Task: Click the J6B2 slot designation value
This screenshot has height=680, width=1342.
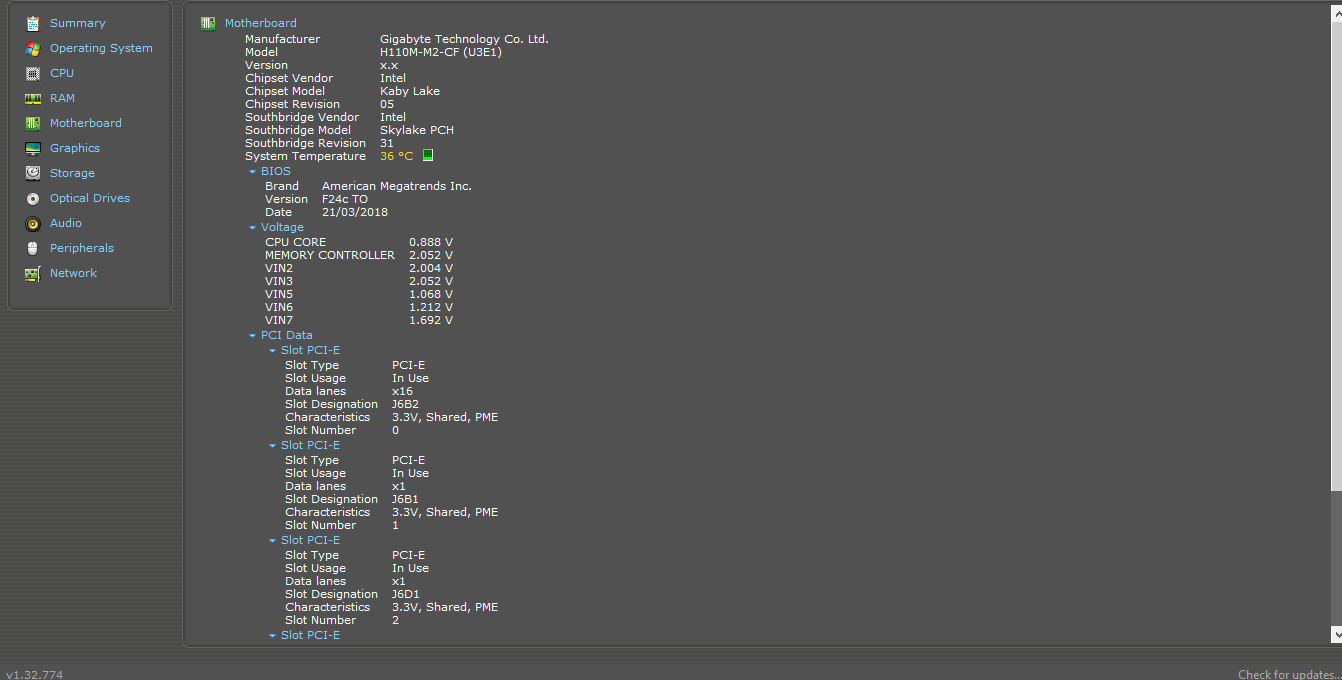Action: (x=406, y=404)
